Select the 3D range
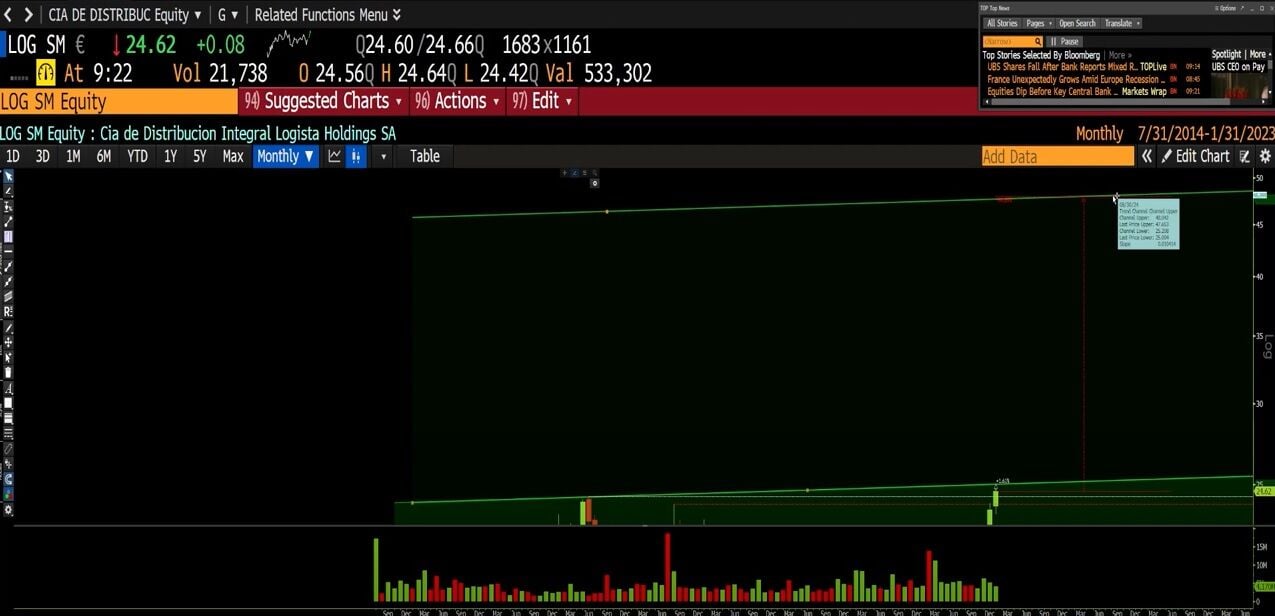1275x616 pixels. pyautogui.click(x=43, y=156)
